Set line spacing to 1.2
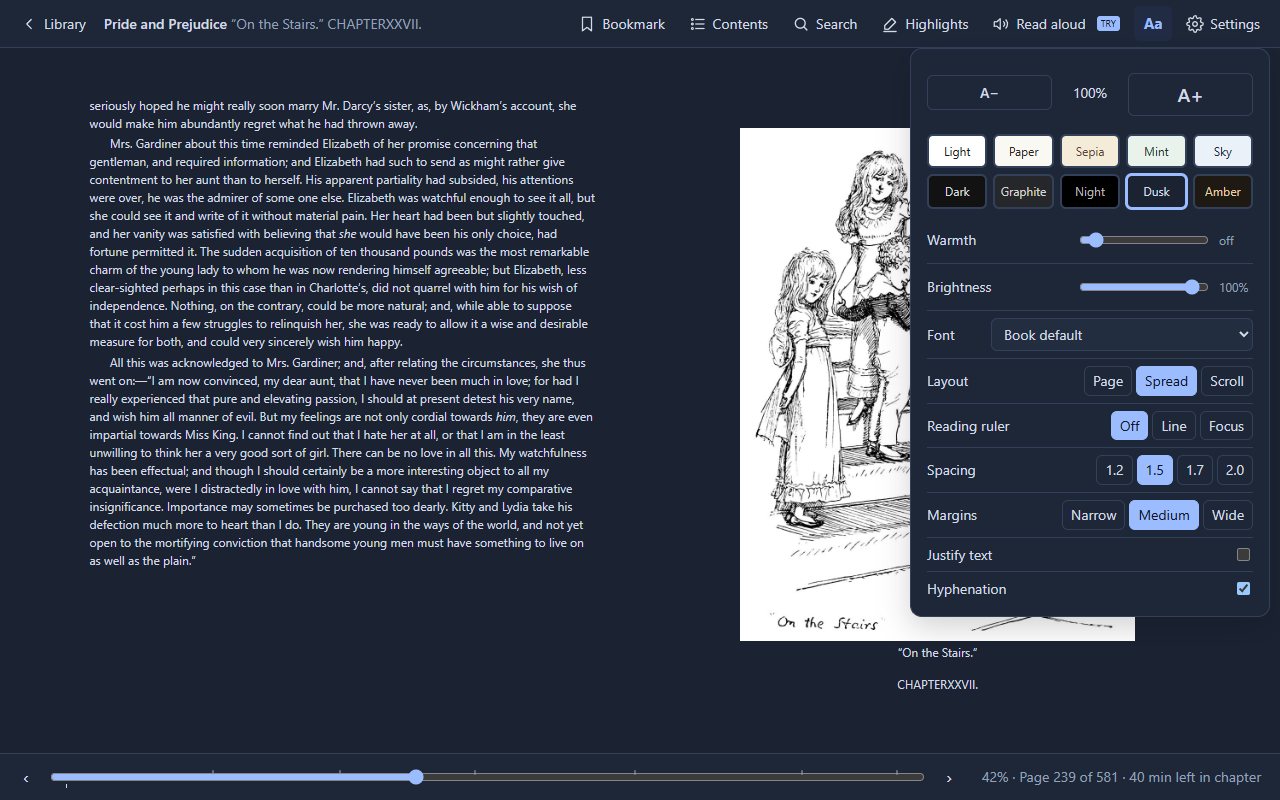Screen dimensions: 1280x800 [1115, 470]
